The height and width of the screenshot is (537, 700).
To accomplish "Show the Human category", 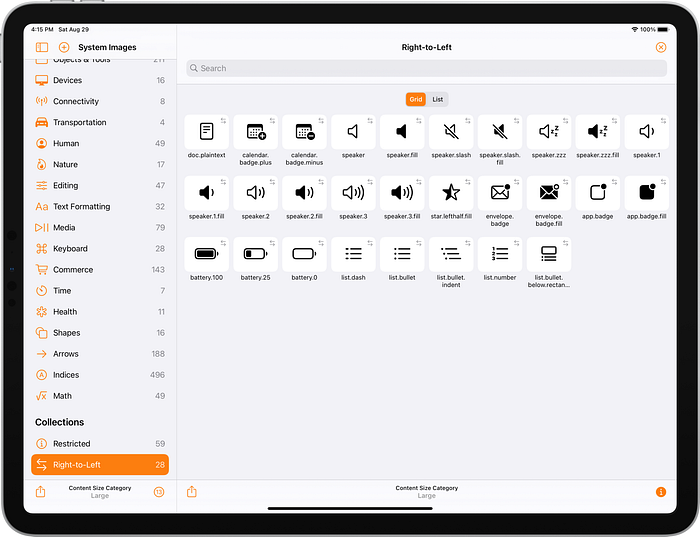I will click(100, 143).
